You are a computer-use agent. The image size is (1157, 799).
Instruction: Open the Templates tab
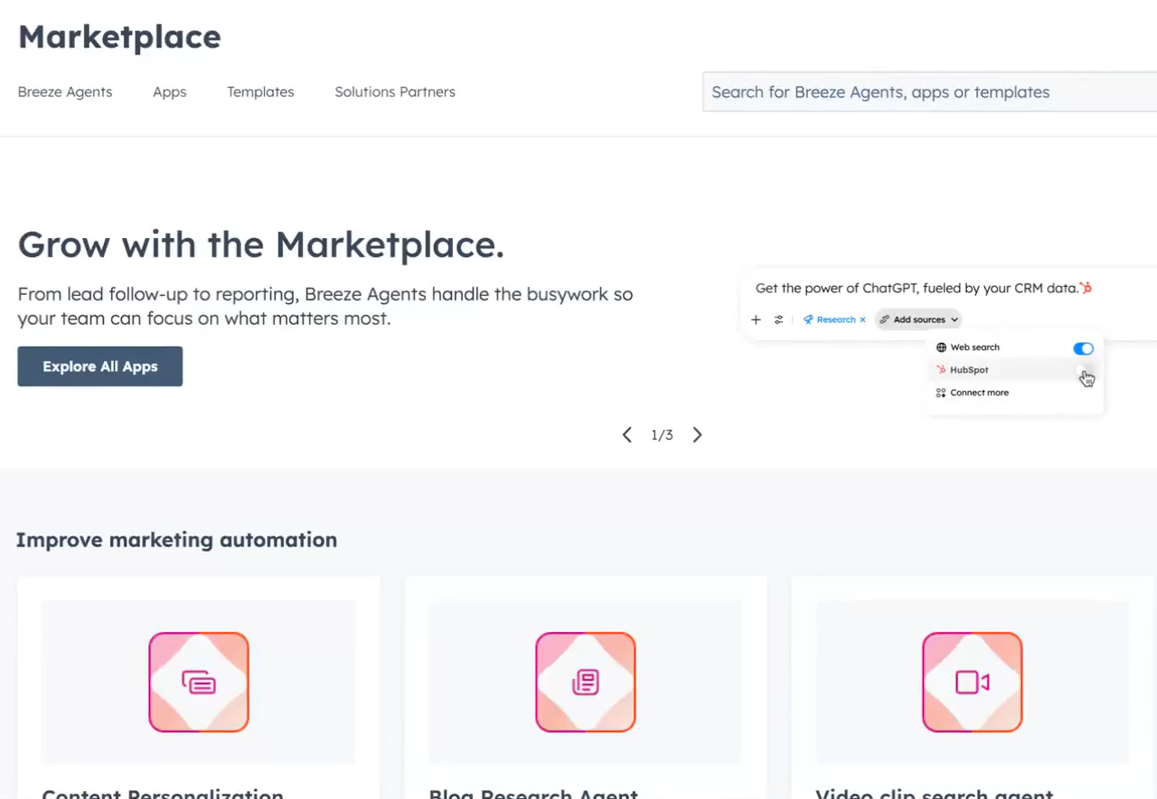click(260, 92)
